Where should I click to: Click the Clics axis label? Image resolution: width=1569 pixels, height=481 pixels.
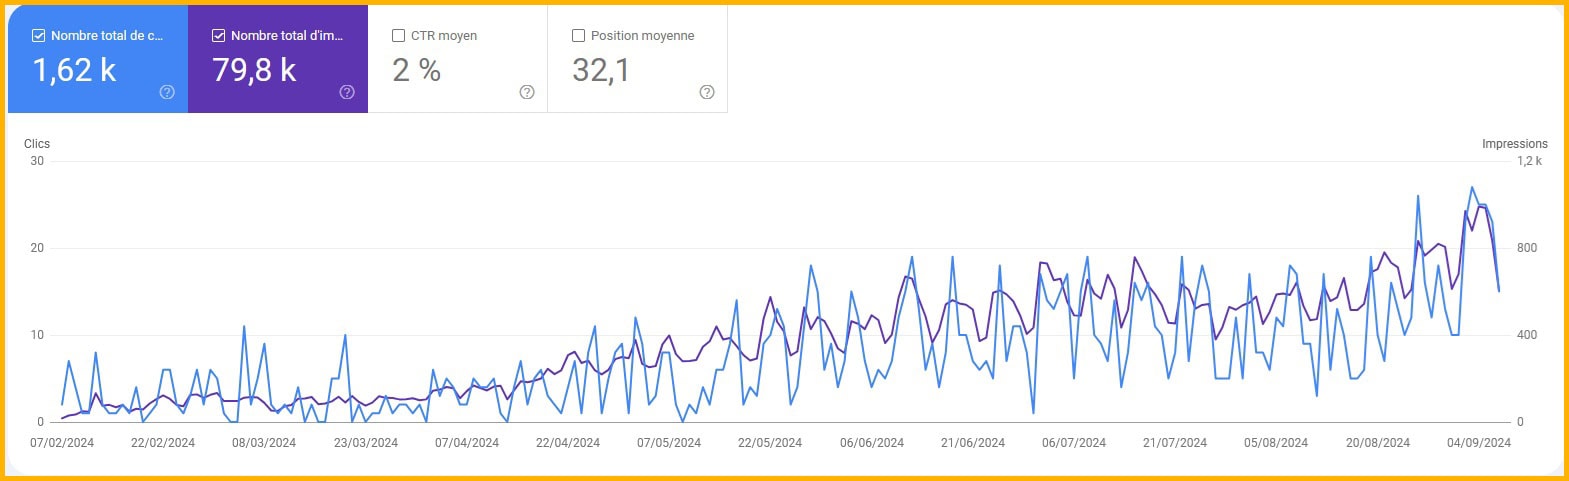coord(37,144)
